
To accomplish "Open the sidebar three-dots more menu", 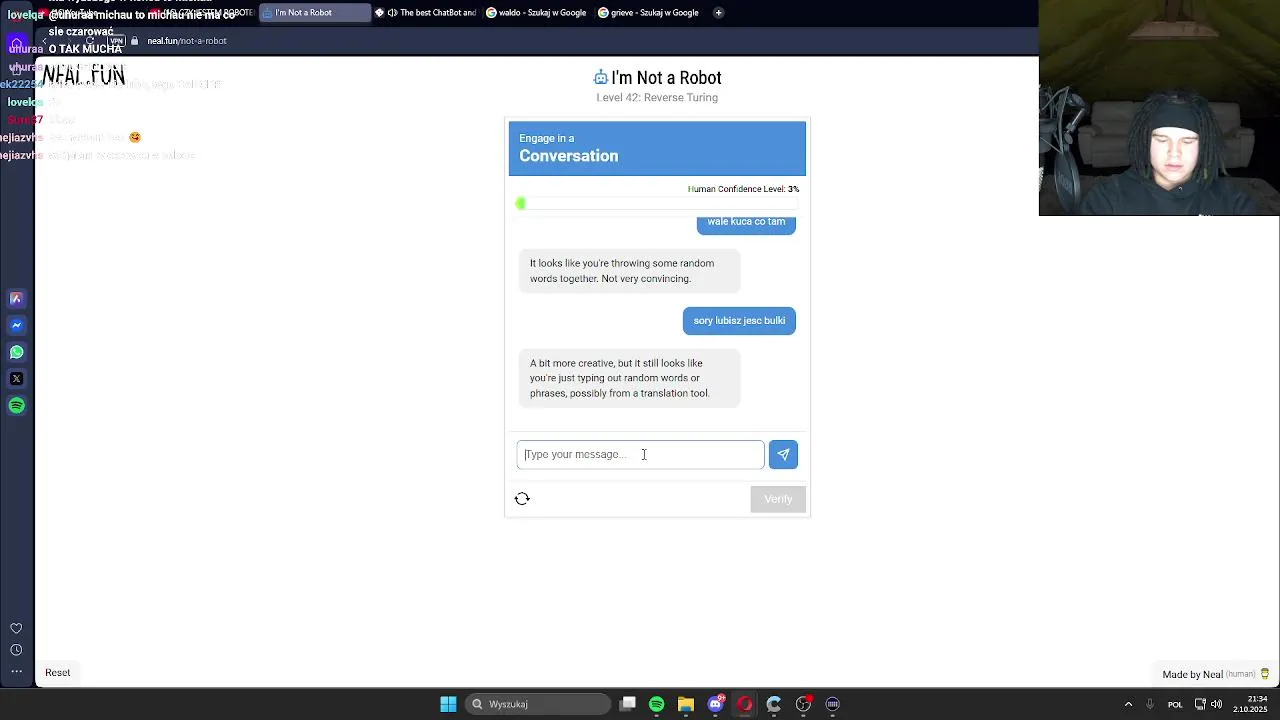I will click(16, 672).
